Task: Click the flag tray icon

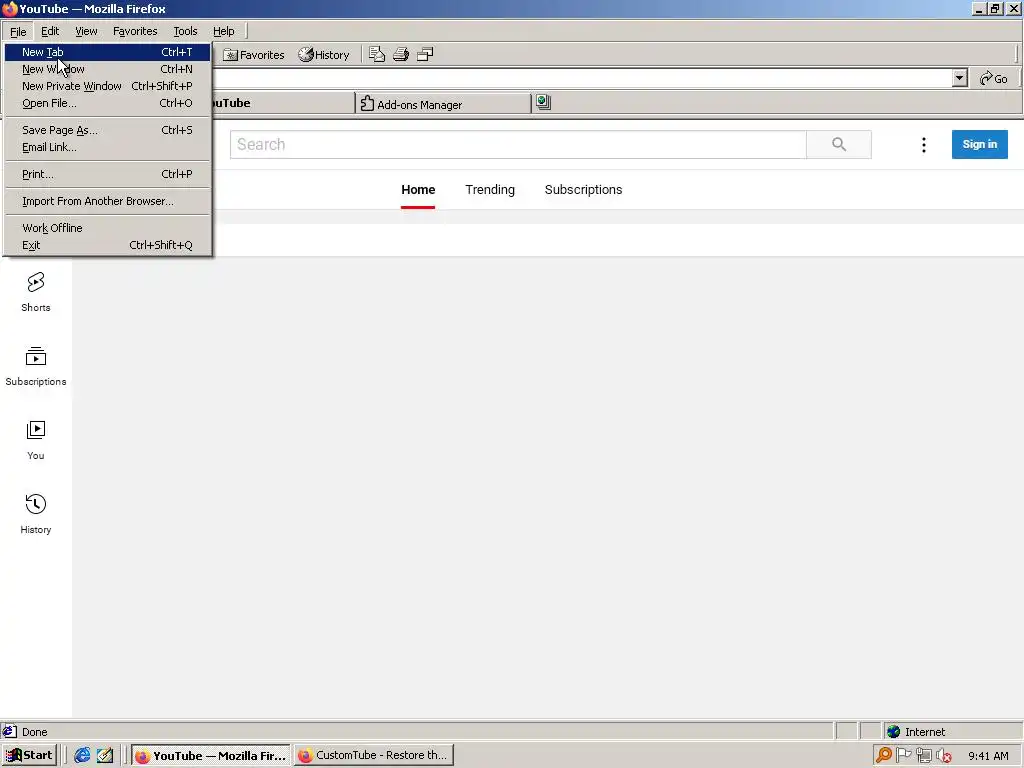Action: (904, 756)
